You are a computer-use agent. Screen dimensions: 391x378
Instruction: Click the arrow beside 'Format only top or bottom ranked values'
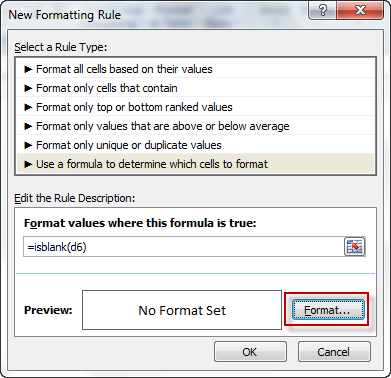[x=29, y=107]
